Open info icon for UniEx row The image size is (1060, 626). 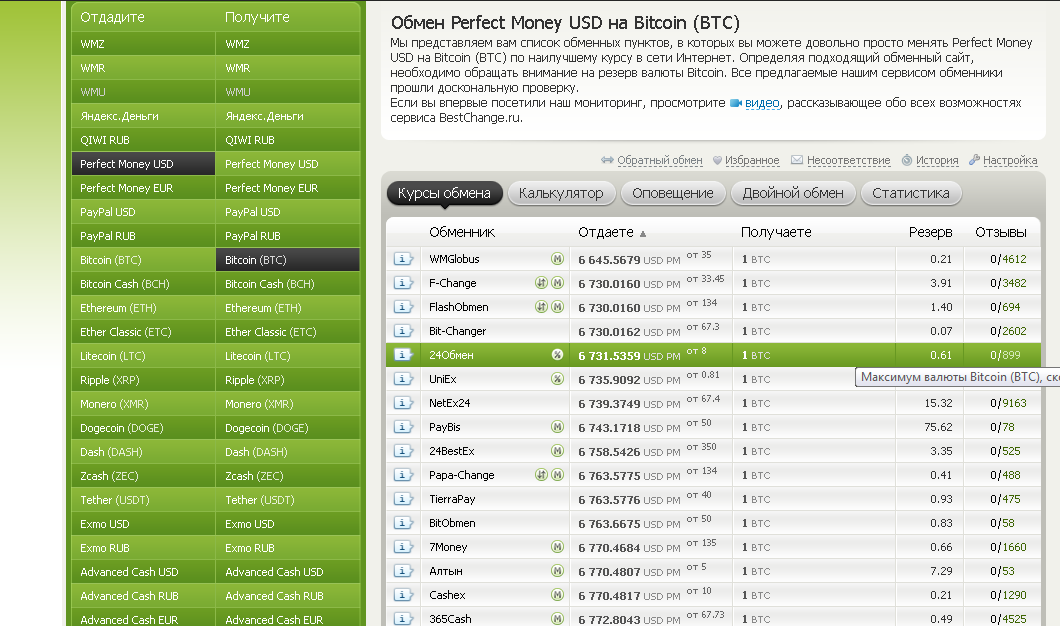point(403,379)
